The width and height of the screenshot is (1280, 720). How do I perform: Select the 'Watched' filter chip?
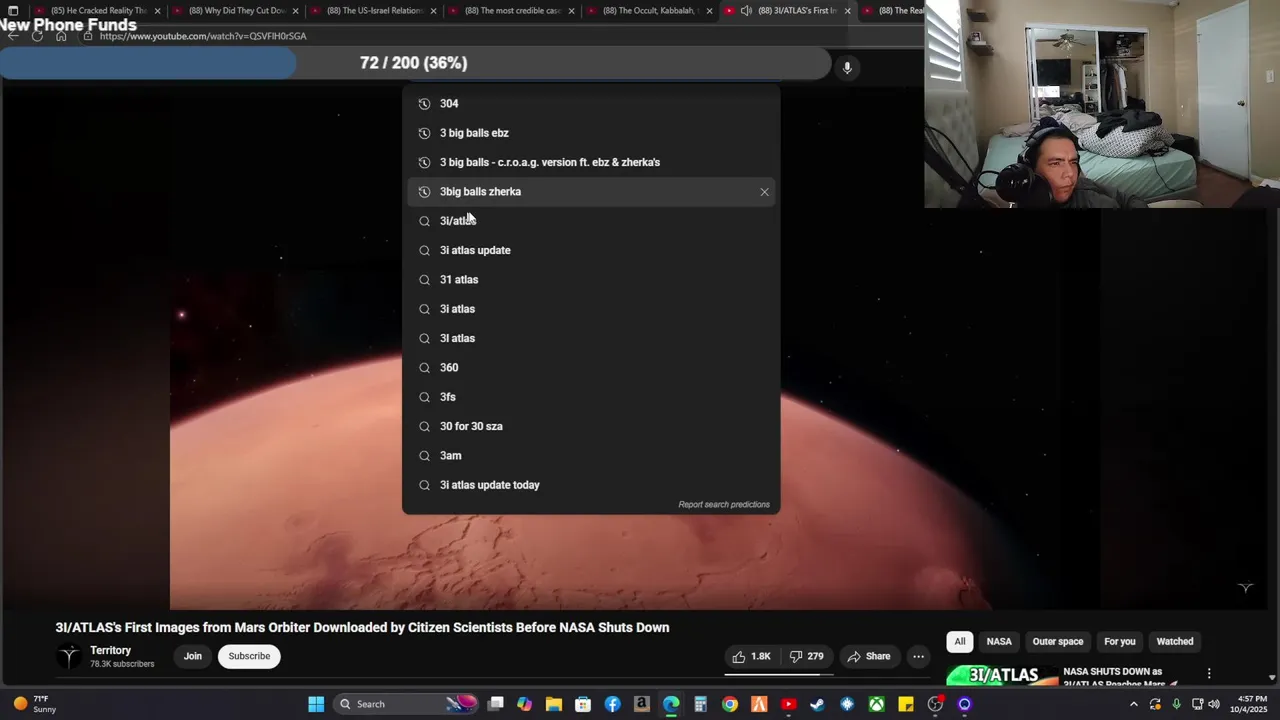pyautogui.click(x=1175, y=642)
